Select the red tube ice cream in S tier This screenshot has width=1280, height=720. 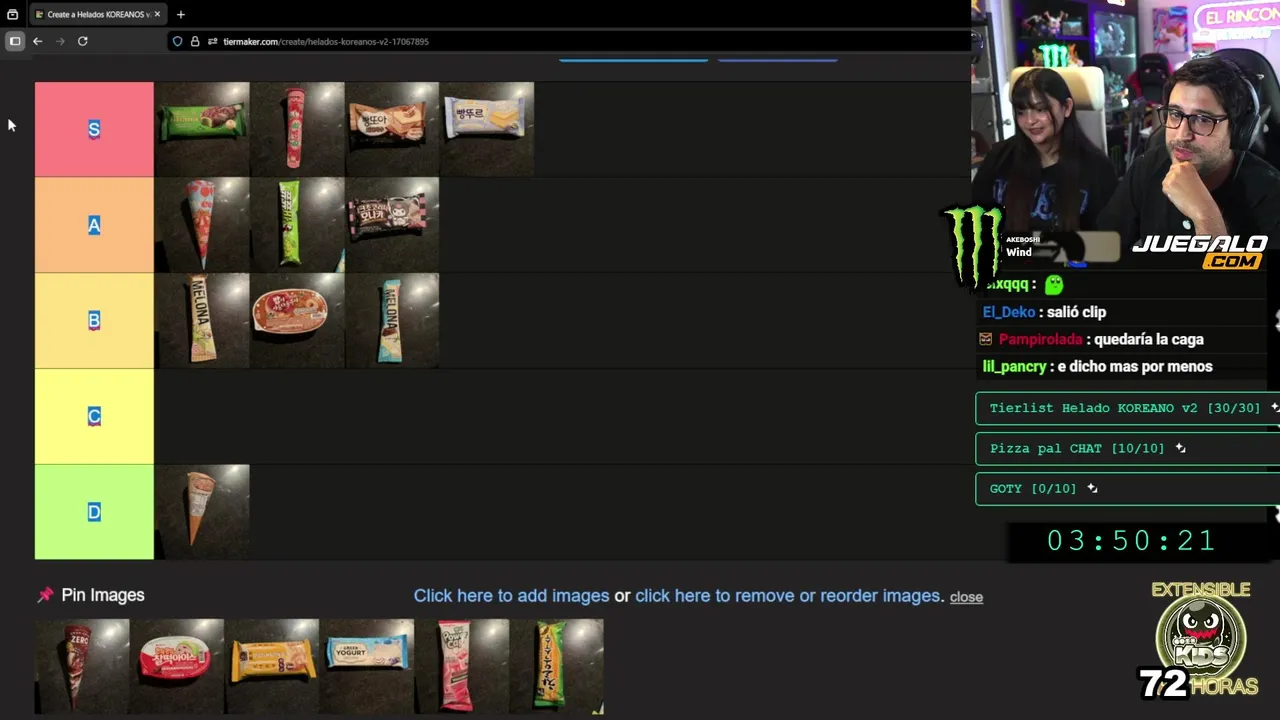pyautogui.click(x=297, y=129)
